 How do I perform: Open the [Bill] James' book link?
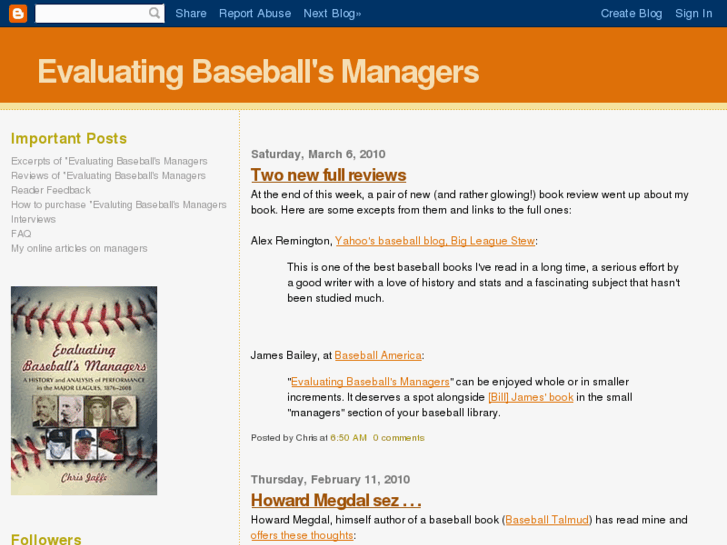pyautogui.click(x=530, y=397)
